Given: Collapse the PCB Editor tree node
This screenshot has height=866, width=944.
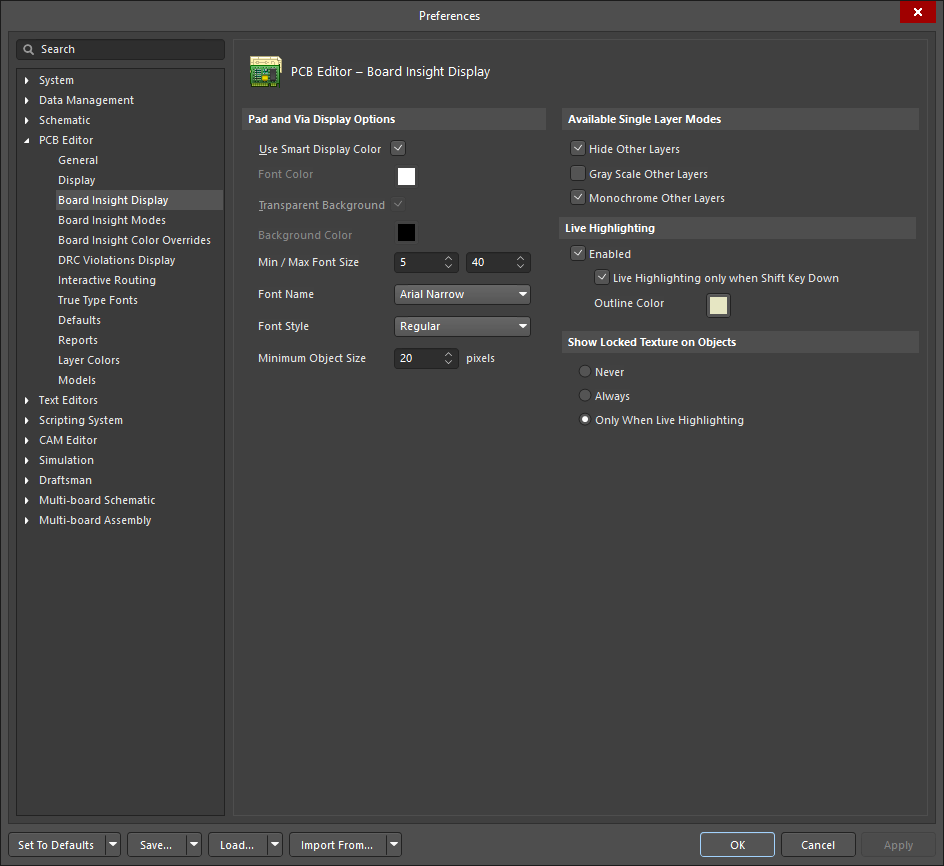Looking at the screenshot, I should tap(26, 140).
